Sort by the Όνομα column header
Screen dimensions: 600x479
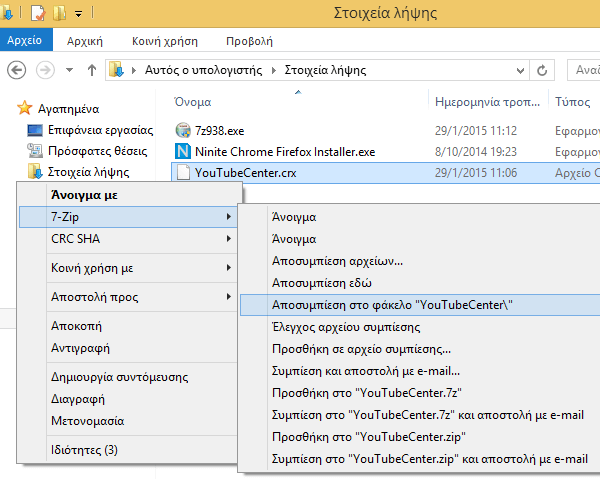(192, 102)
